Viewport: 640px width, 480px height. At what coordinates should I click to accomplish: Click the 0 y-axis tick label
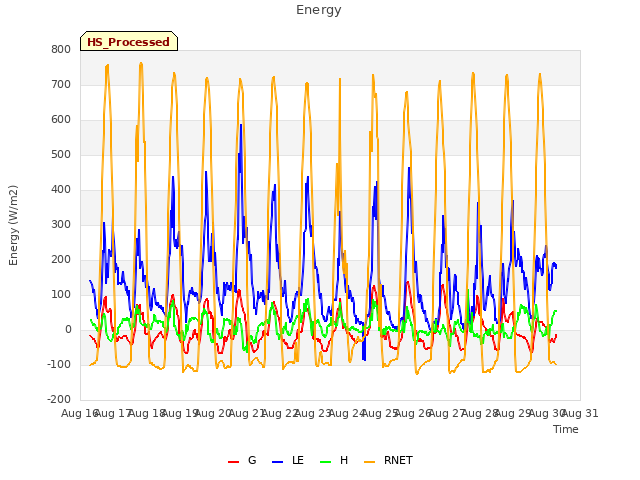click(68, 330)
